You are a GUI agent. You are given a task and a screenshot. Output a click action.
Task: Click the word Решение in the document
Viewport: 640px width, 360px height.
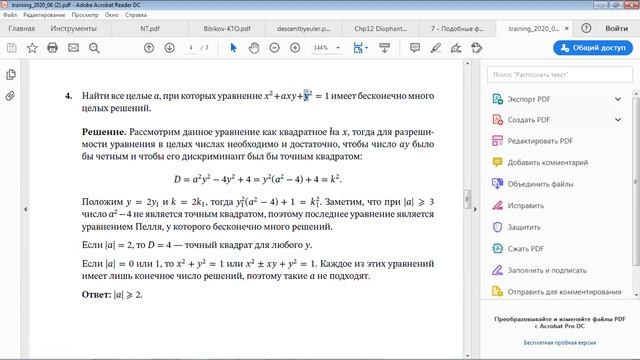point(104,132)
